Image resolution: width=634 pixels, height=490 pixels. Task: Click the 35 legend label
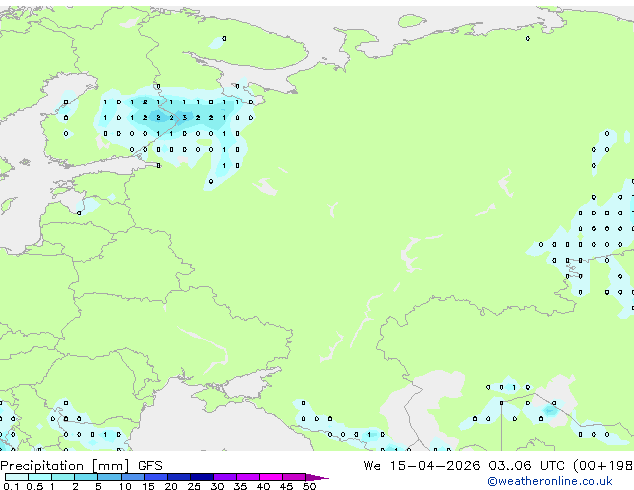(240, 486)
